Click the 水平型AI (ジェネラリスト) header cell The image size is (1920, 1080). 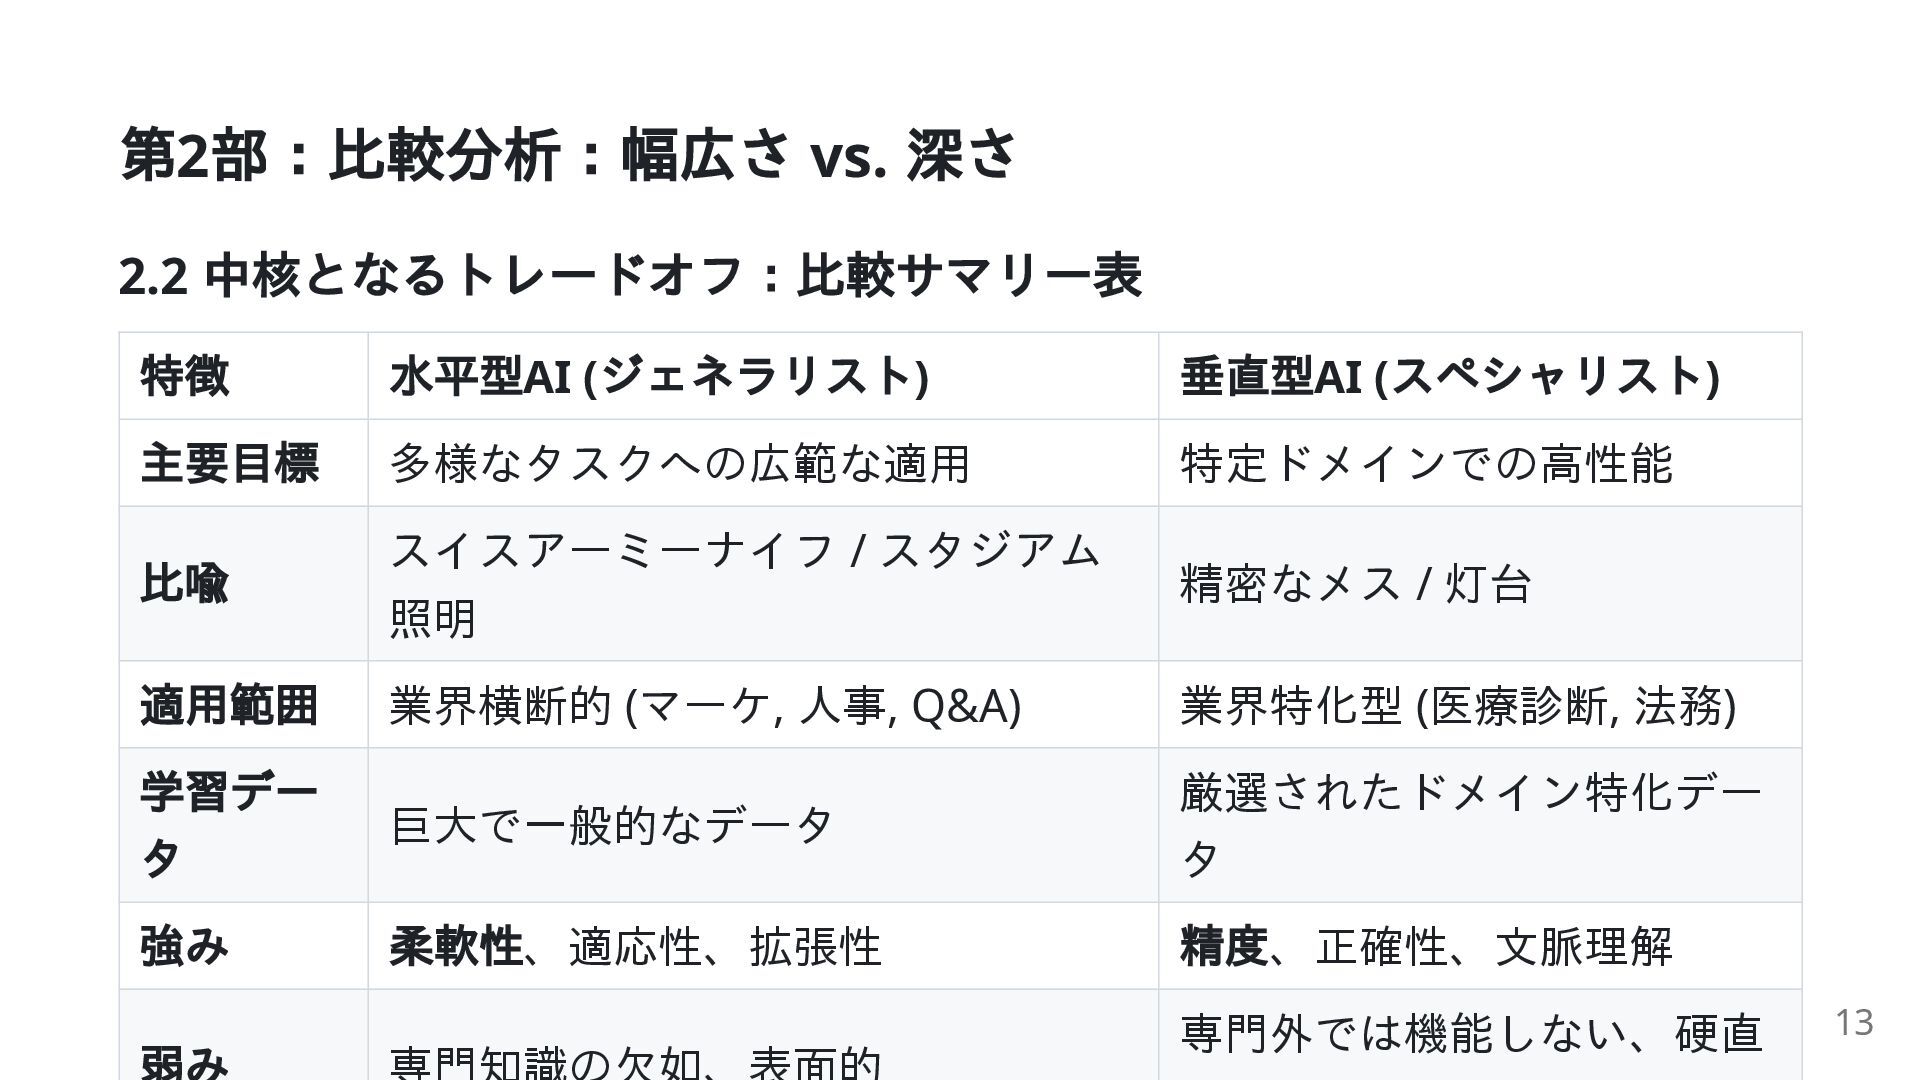763,376
